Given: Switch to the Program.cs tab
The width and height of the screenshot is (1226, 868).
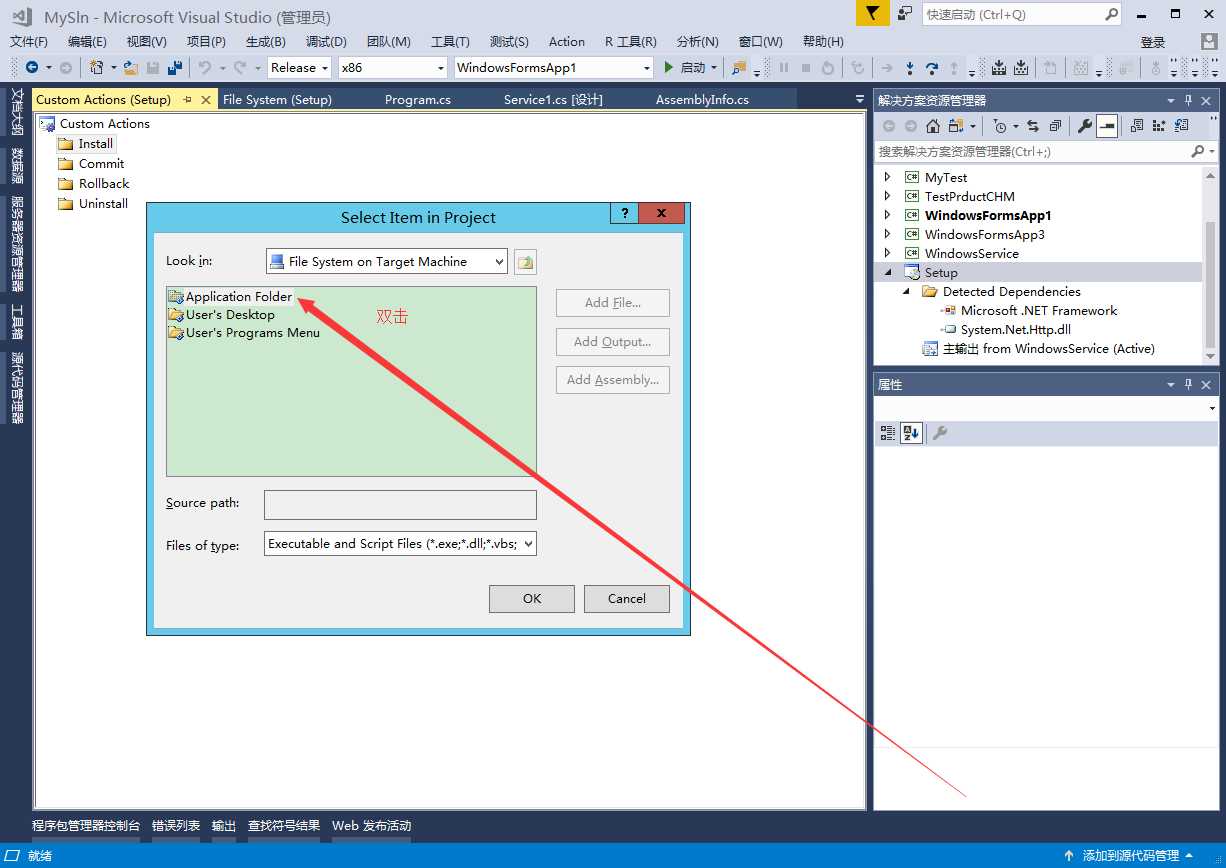Looking at the screenshot, I should pos(418,100).
